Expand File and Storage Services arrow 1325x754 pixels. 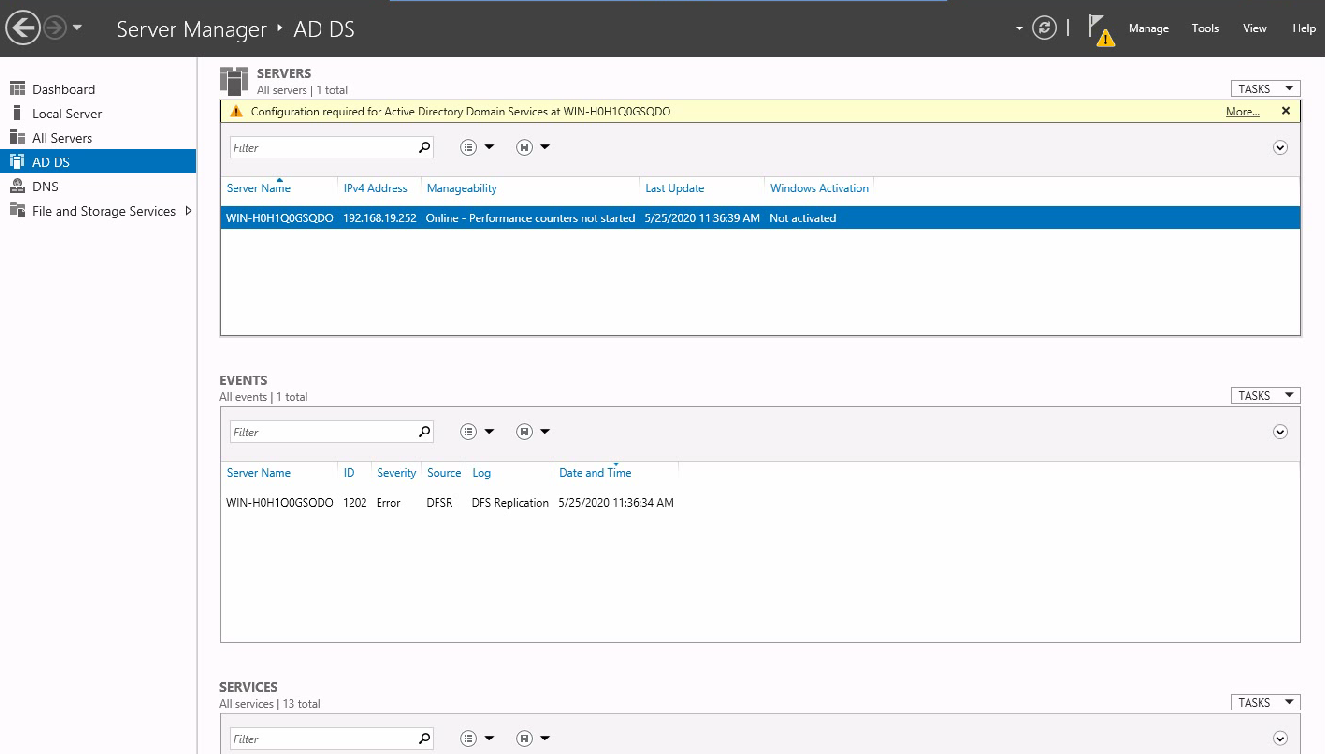pyautogui.click(x=189, y=211)
